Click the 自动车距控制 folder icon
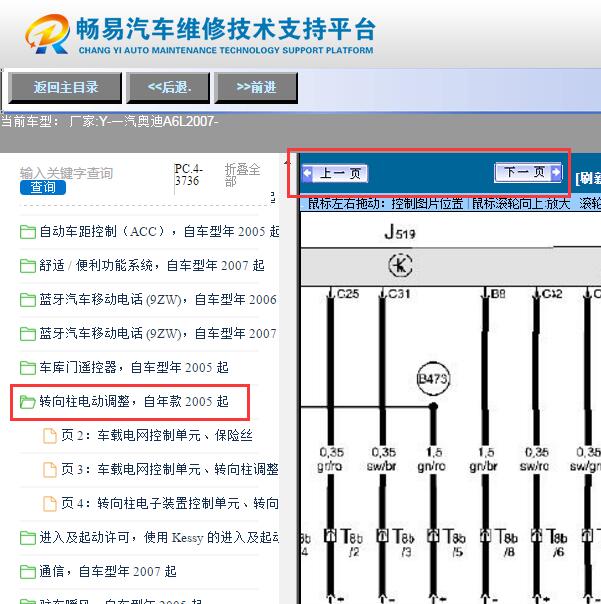The height and width of the screenshot is (604, 601). coord(28,232)
